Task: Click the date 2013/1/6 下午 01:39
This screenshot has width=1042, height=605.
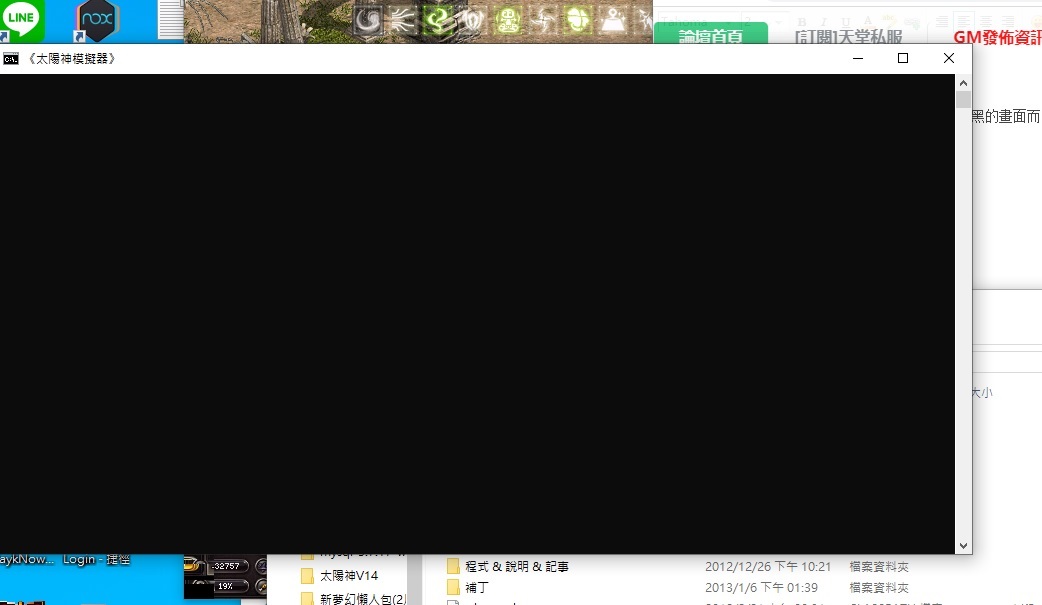Action: [761, 588]
